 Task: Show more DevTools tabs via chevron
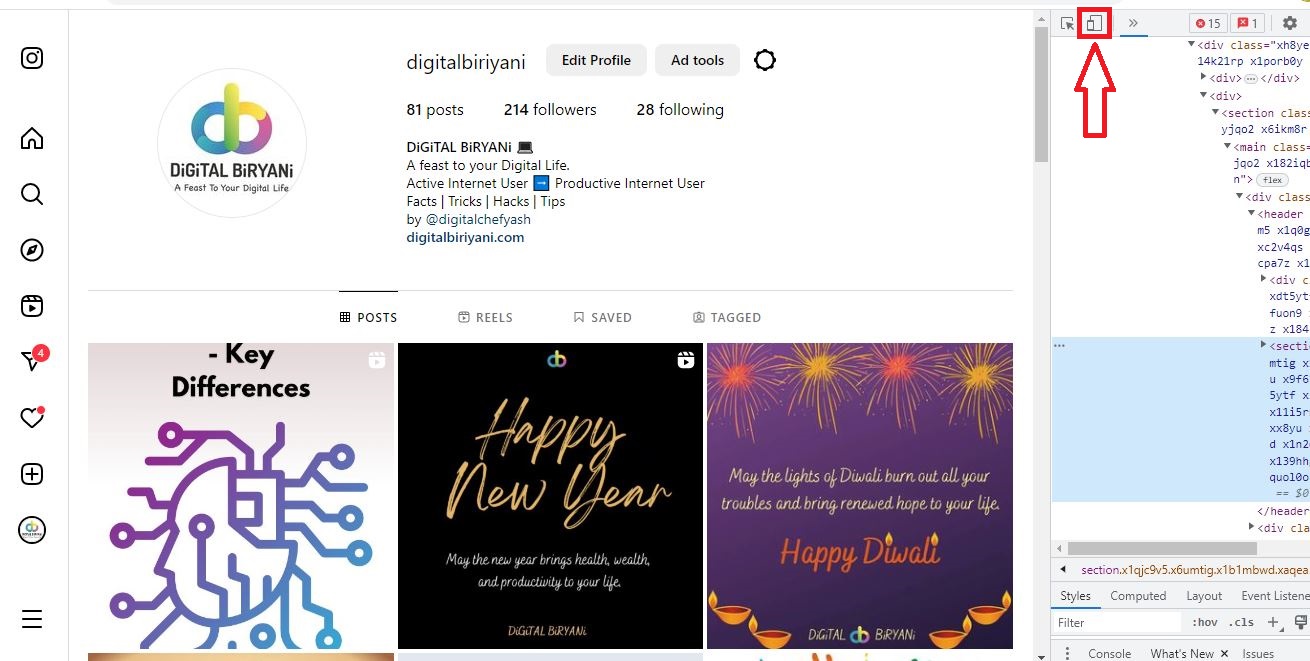click(1133, 23)
